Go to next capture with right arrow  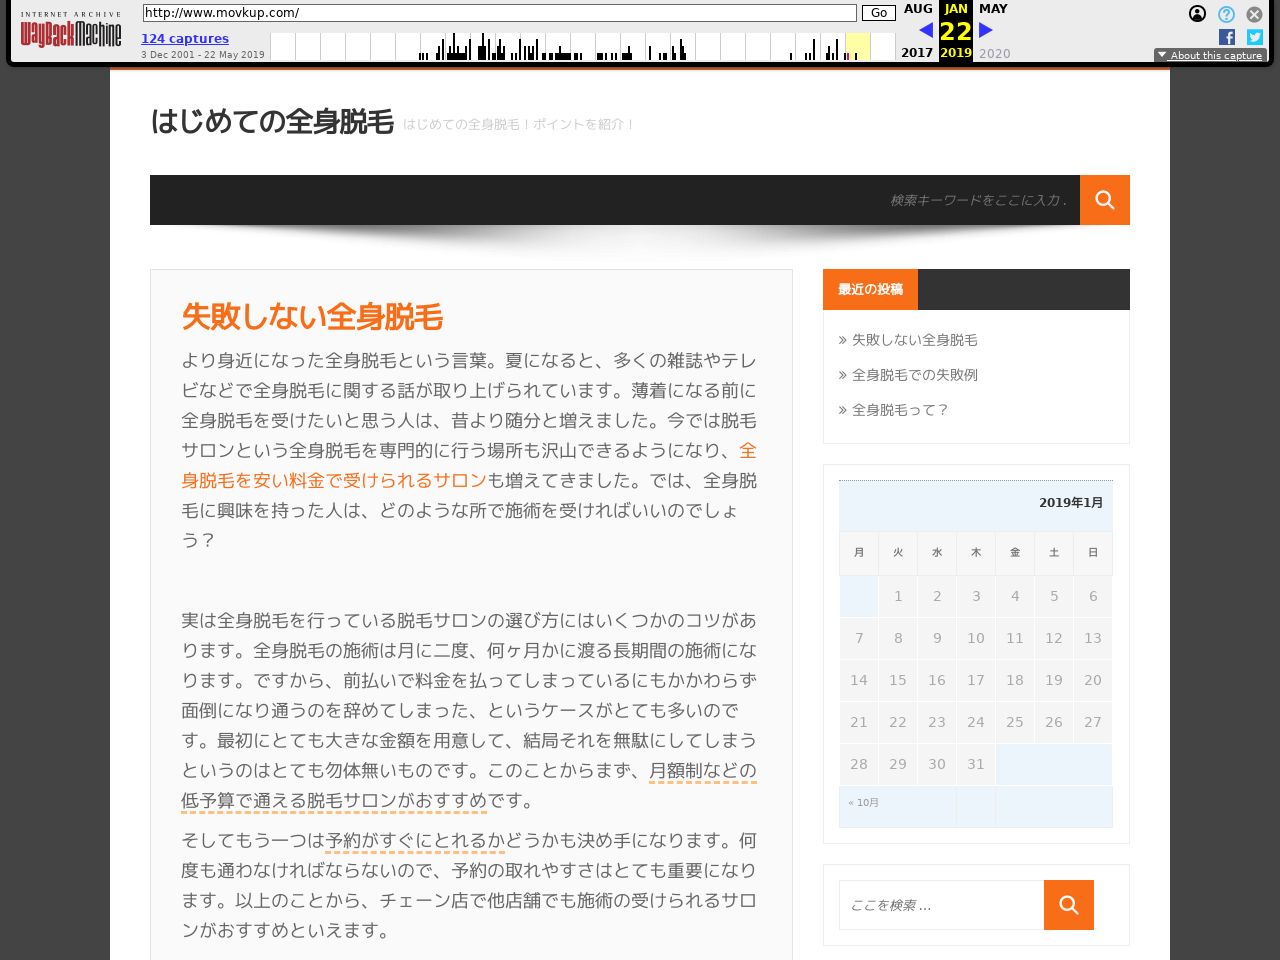coord(986,30)
